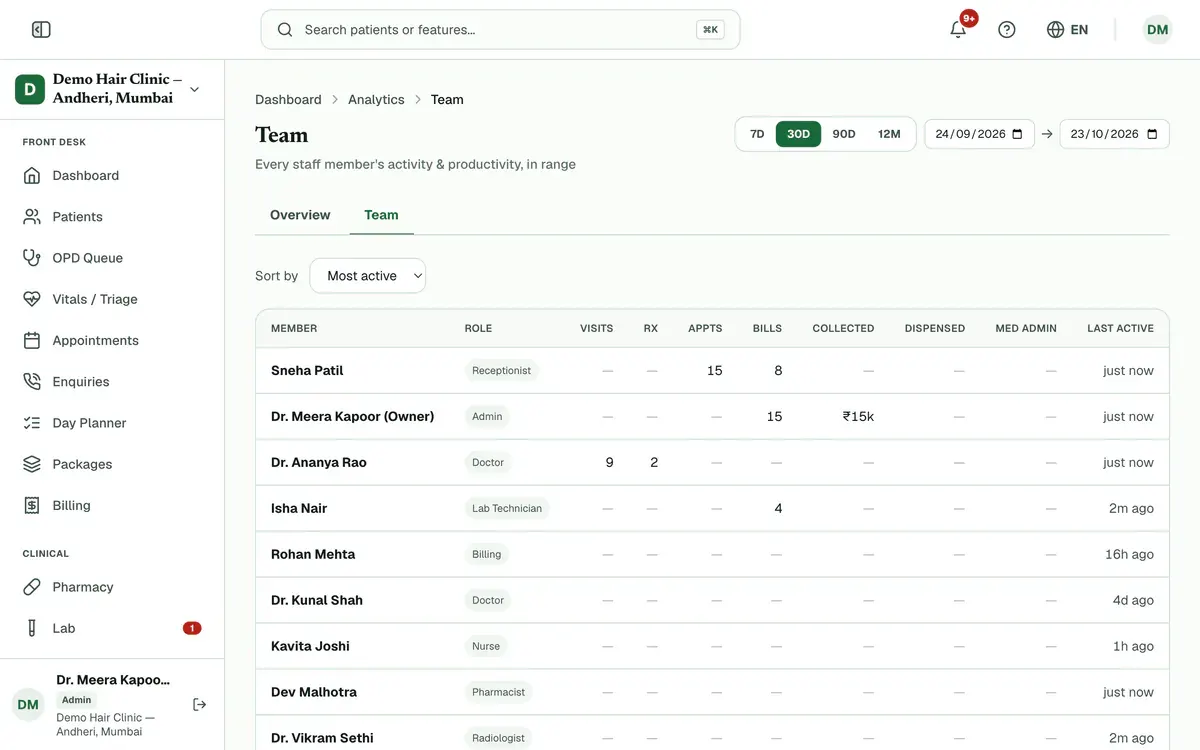1200x750 pixels.
Task: Click the Enquiries phone icon
Action: point(32,382)
